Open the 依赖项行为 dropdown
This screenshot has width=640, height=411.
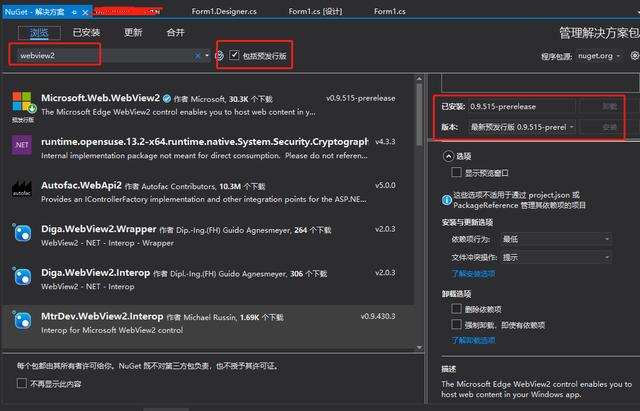(556, 239)
